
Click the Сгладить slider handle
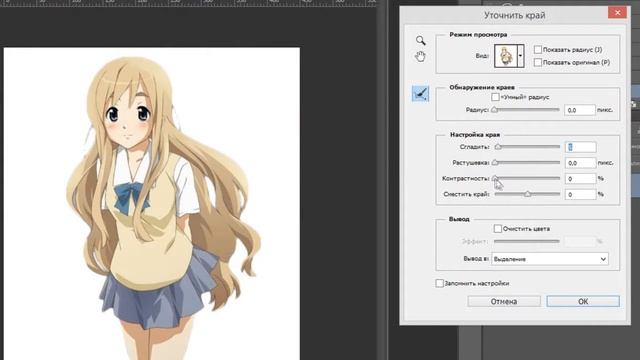point(498,147)
